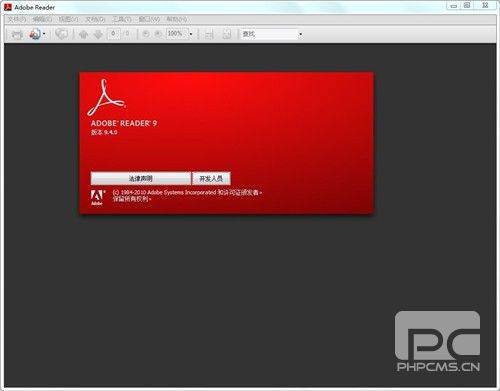The width and height of the screenshot is (500, 391).
Task: Click the fit width scrolling icon
Action: coord(209,34)
